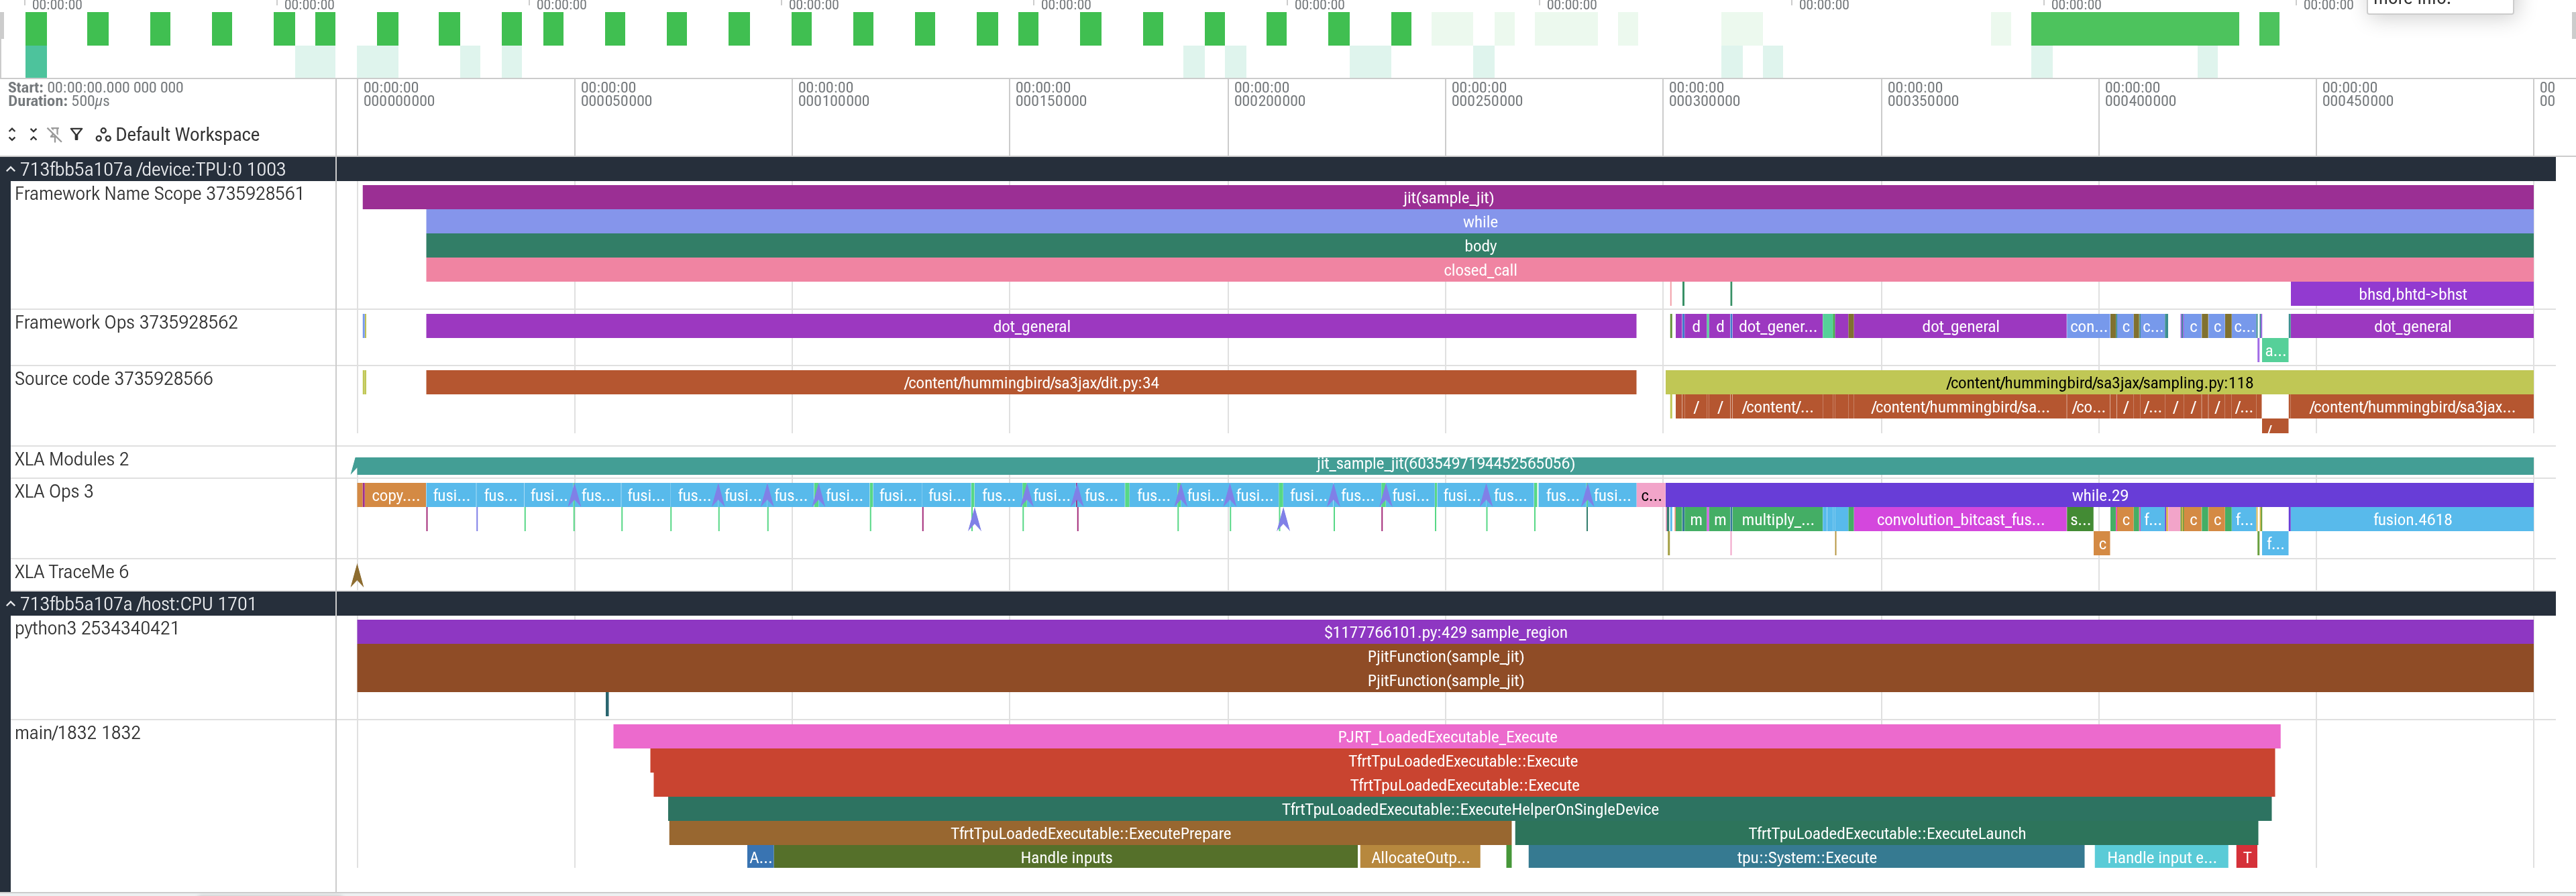Select the Handle inputs slice

pos(1066,857)
